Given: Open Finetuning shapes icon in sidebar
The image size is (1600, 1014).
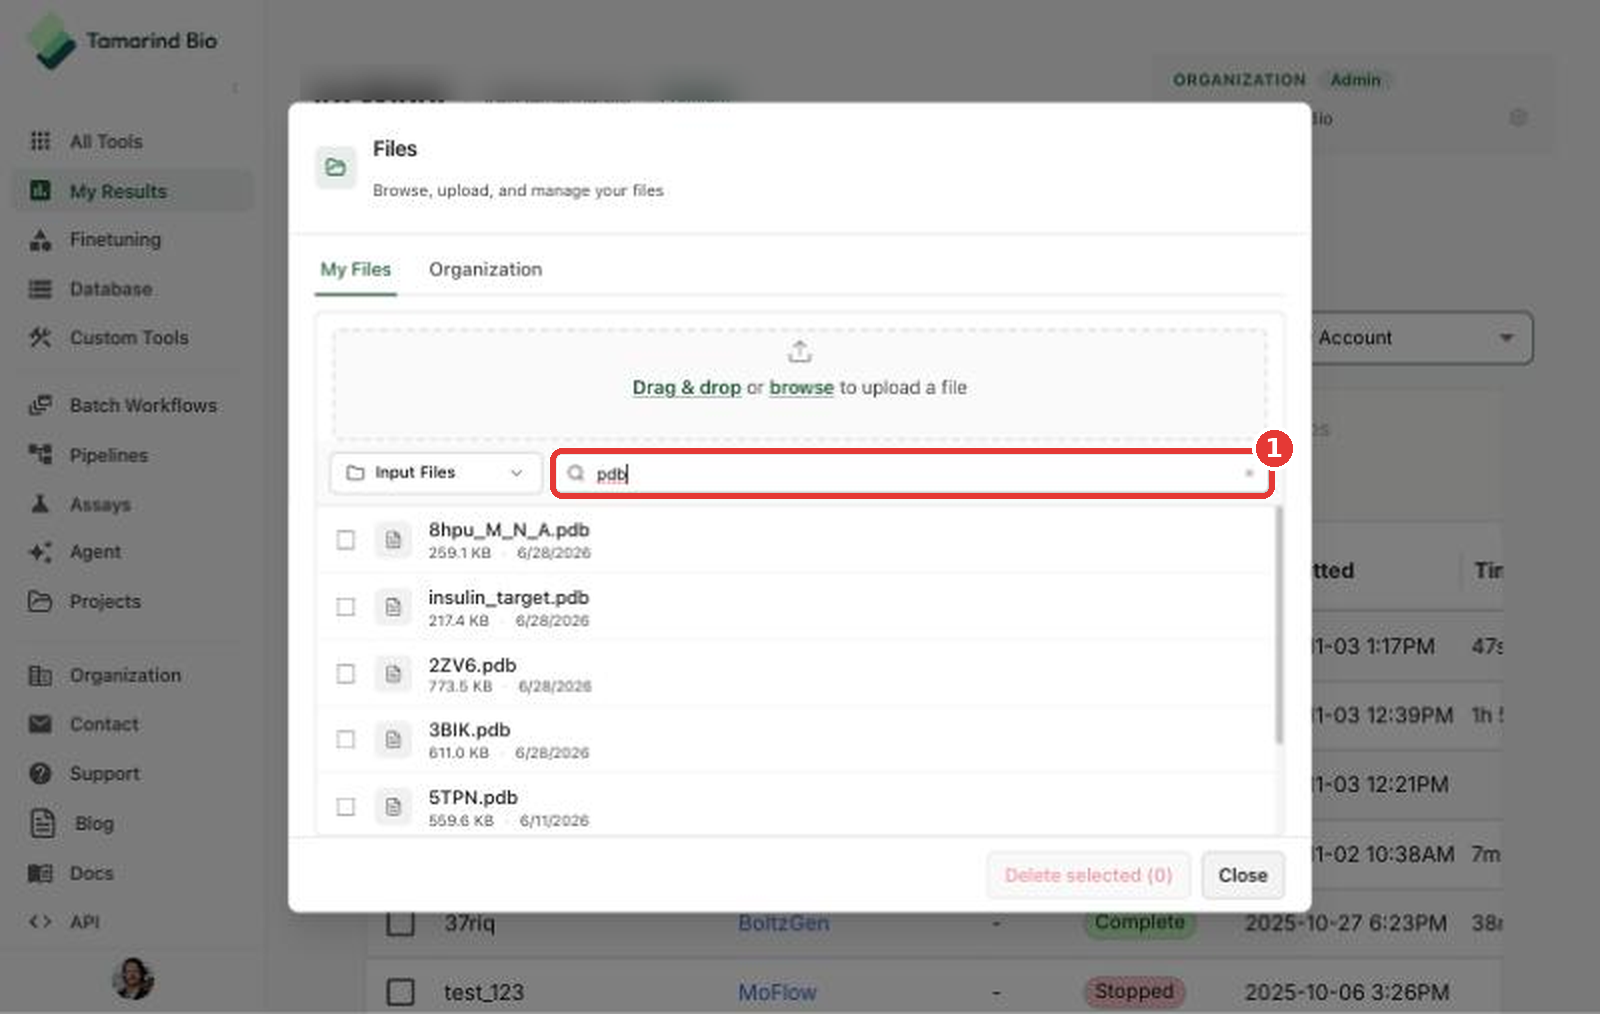Looking at the screenshot, I should coord(40,240).
